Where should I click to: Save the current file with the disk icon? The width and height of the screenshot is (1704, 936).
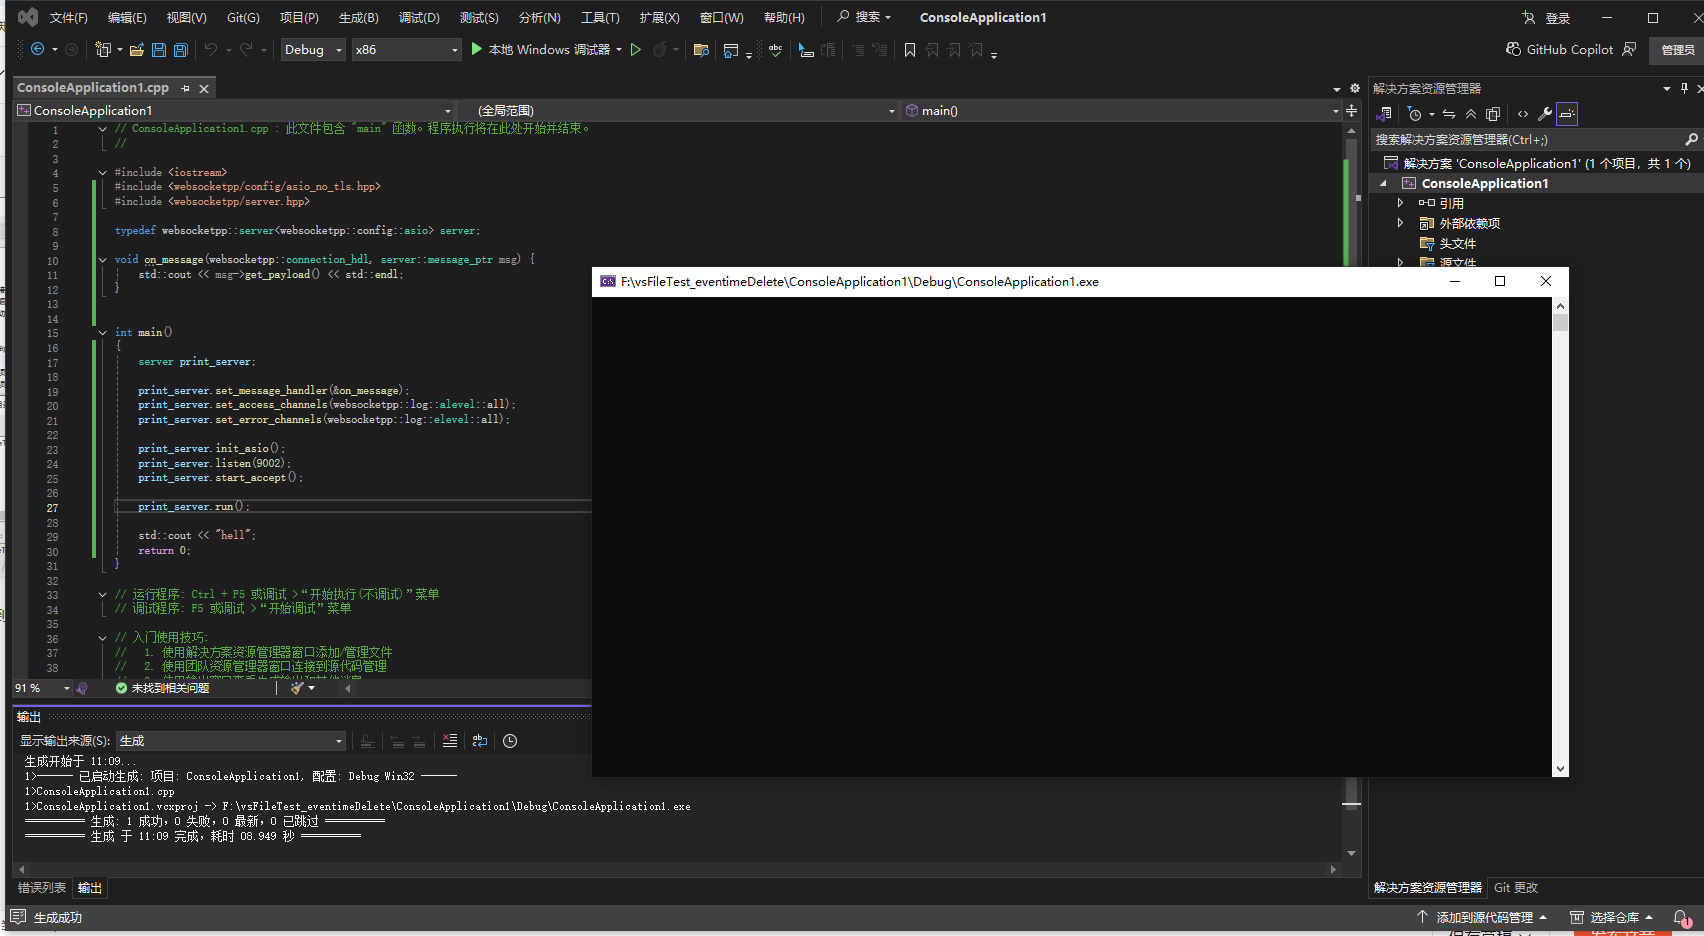click(159, 49)
